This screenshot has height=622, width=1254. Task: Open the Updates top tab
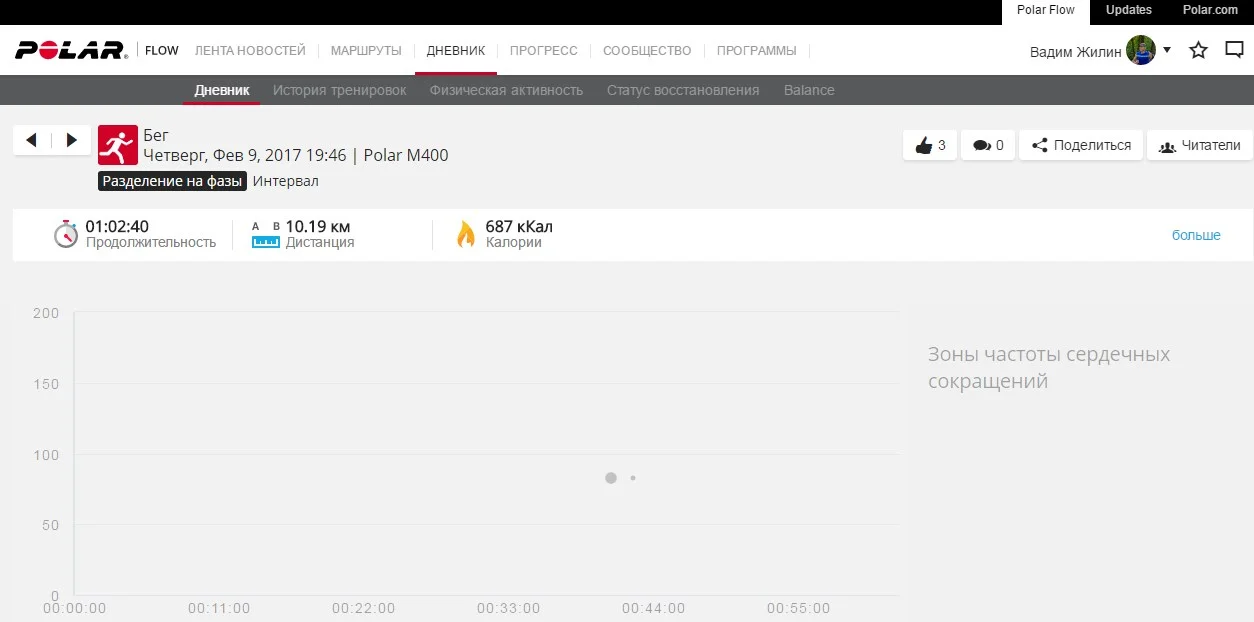tap(1128, 10)
